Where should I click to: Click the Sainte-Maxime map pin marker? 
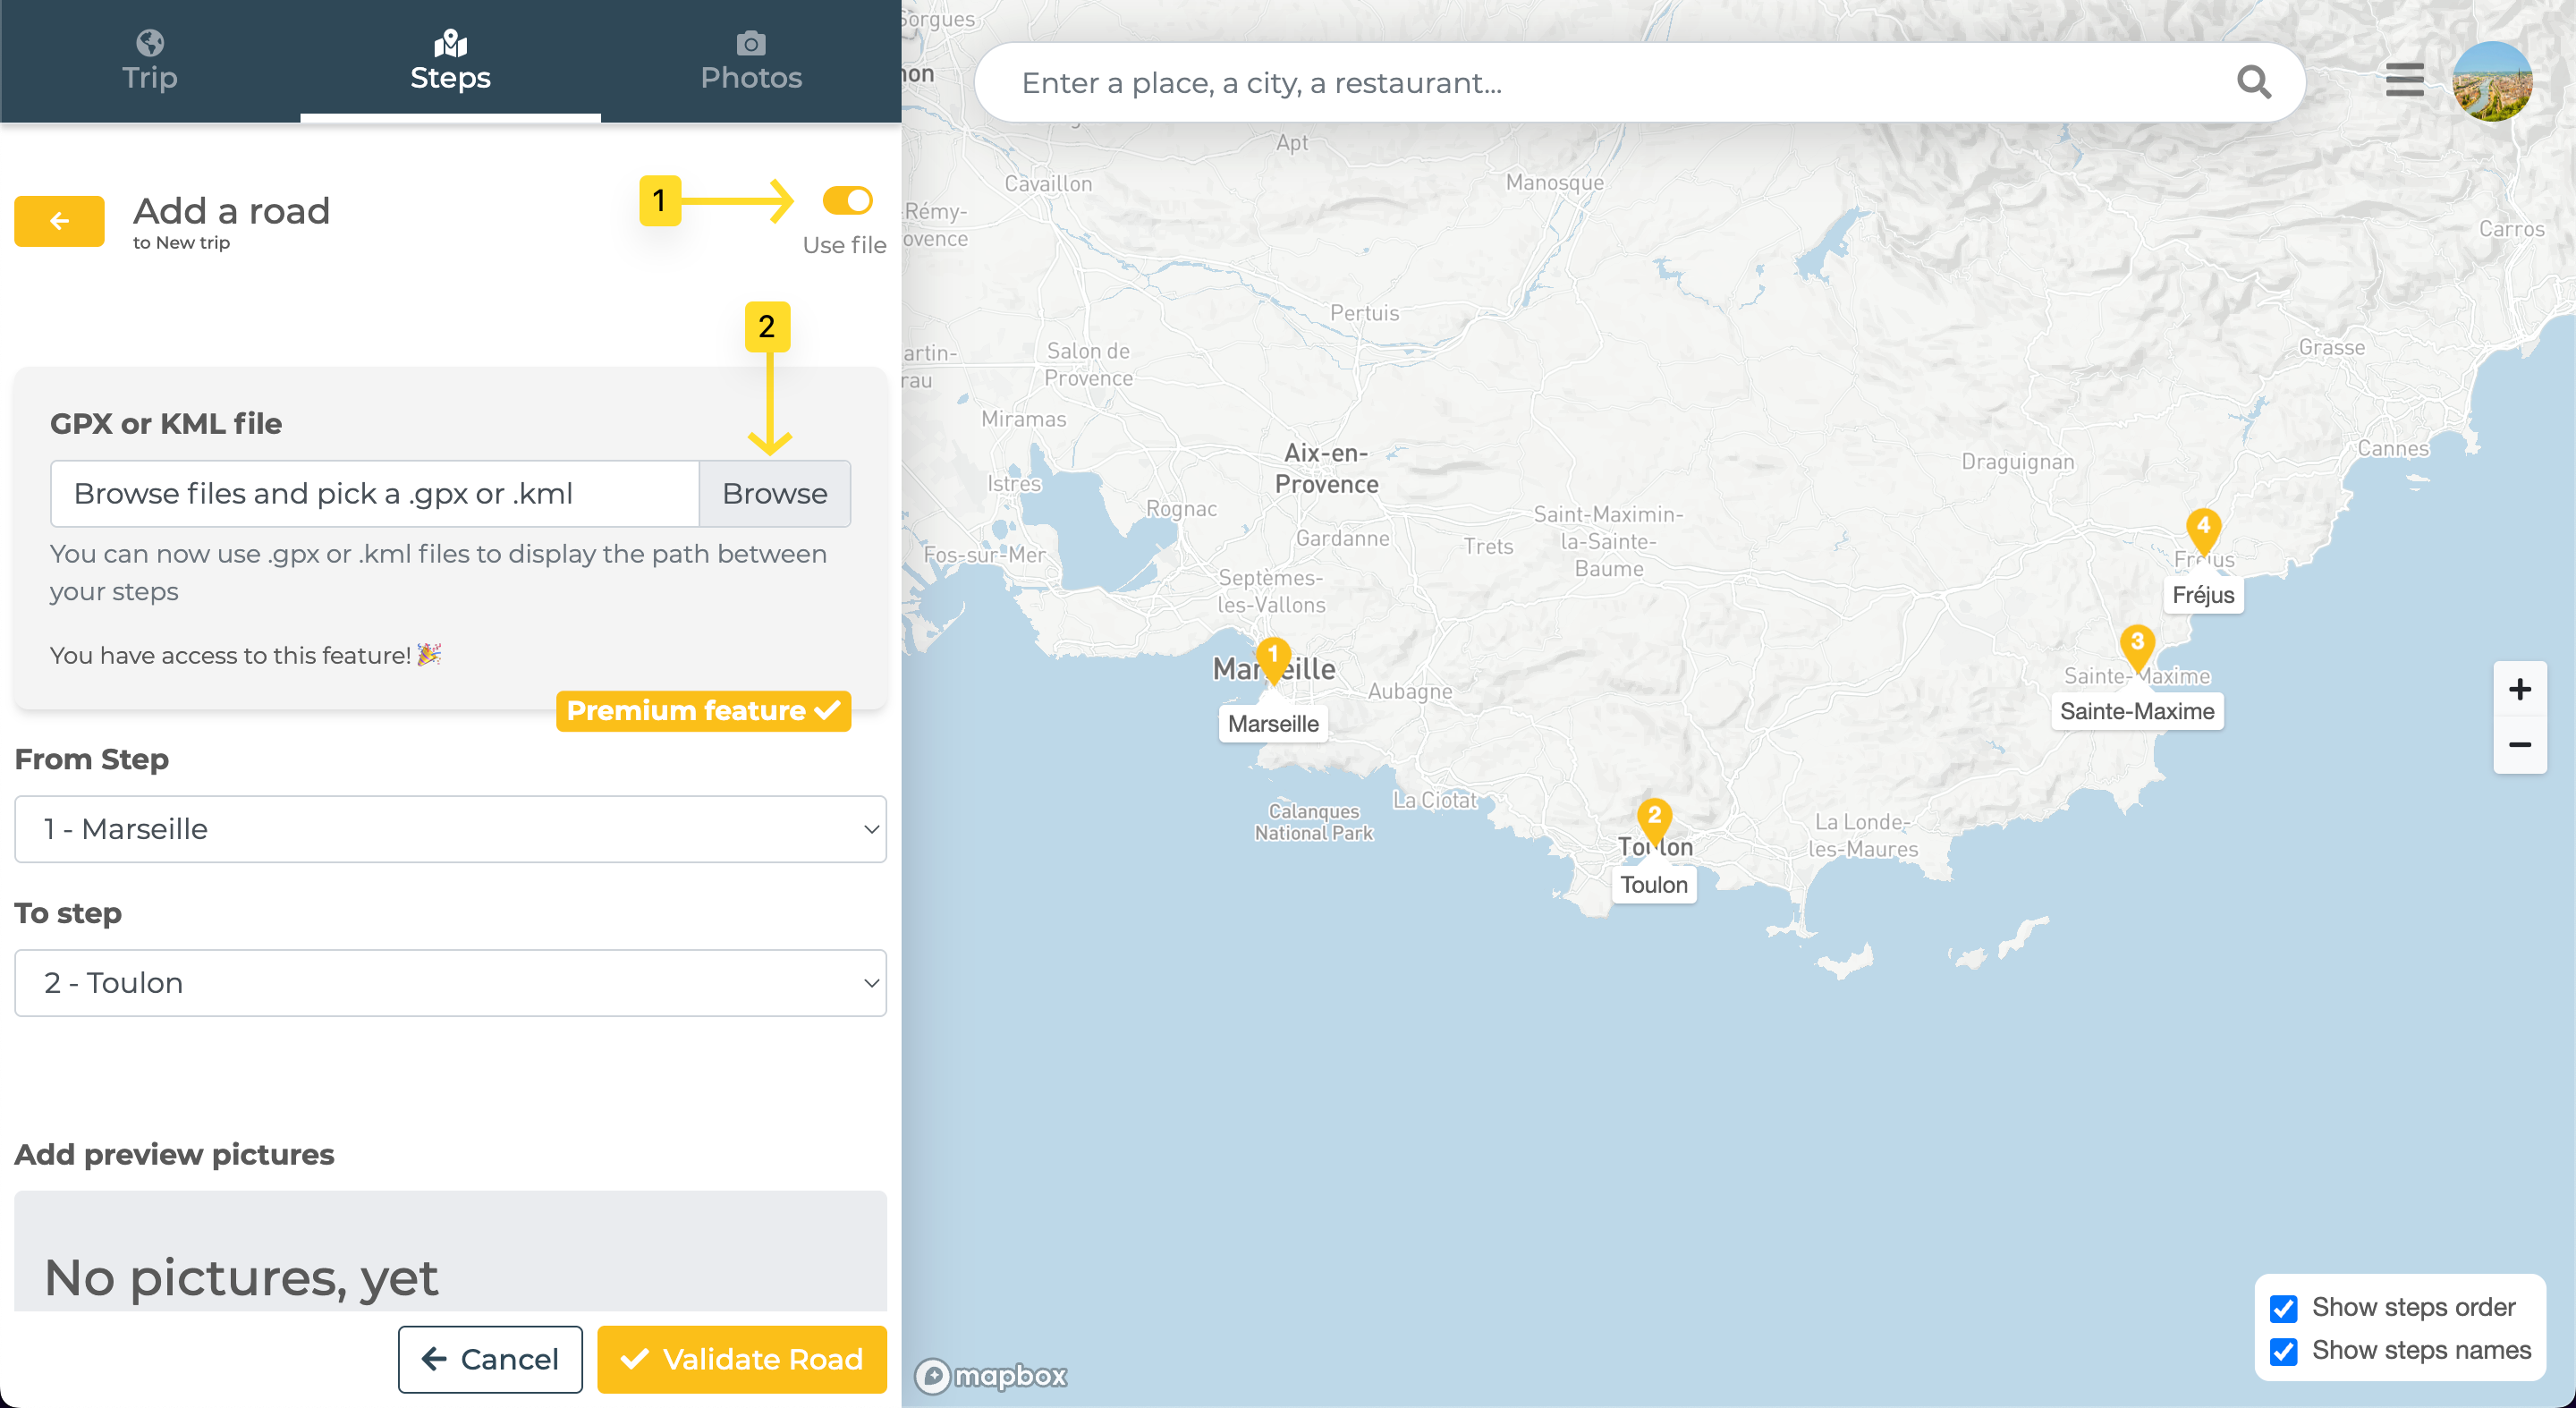[x=2137, y=645]
